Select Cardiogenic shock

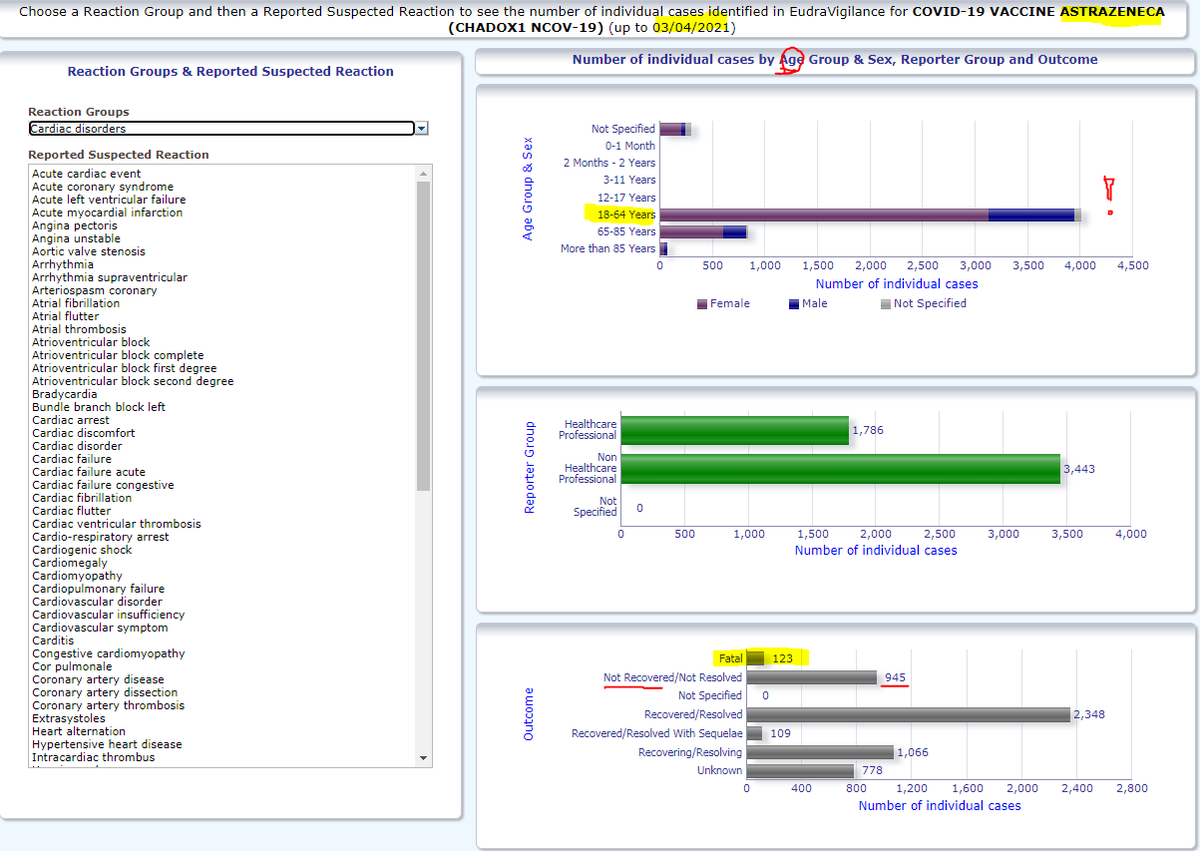click(x=82, y=550)
